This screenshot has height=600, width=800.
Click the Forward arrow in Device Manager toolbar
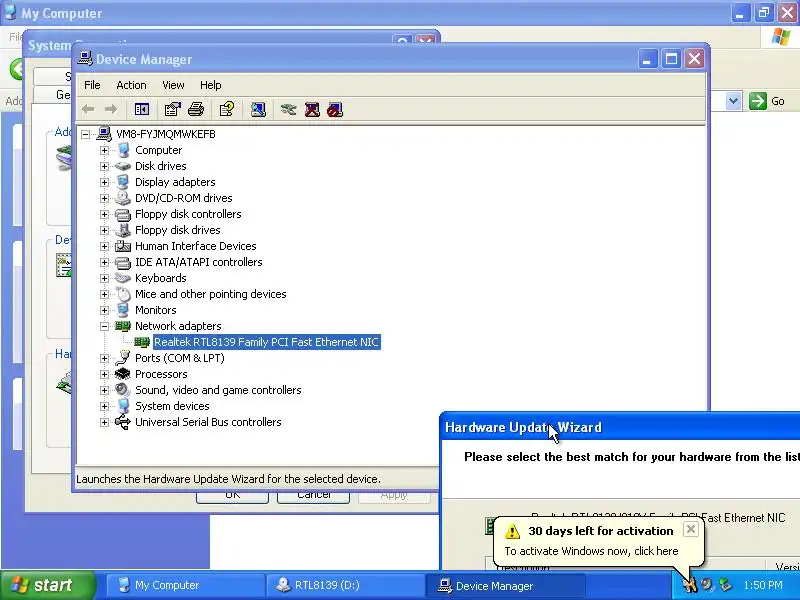click(111, 109)
